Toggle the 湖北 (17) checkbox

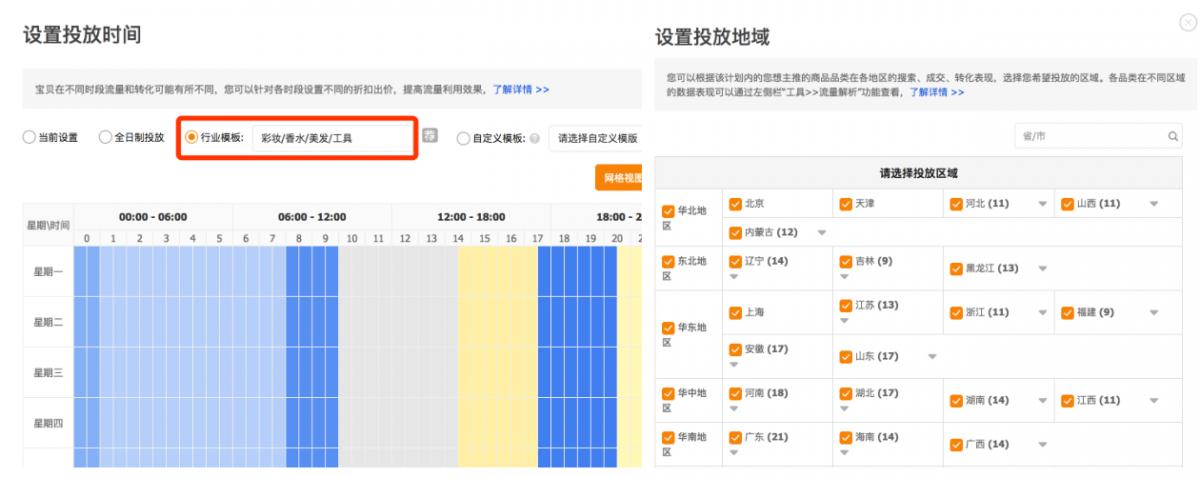[x=846, y=393]
